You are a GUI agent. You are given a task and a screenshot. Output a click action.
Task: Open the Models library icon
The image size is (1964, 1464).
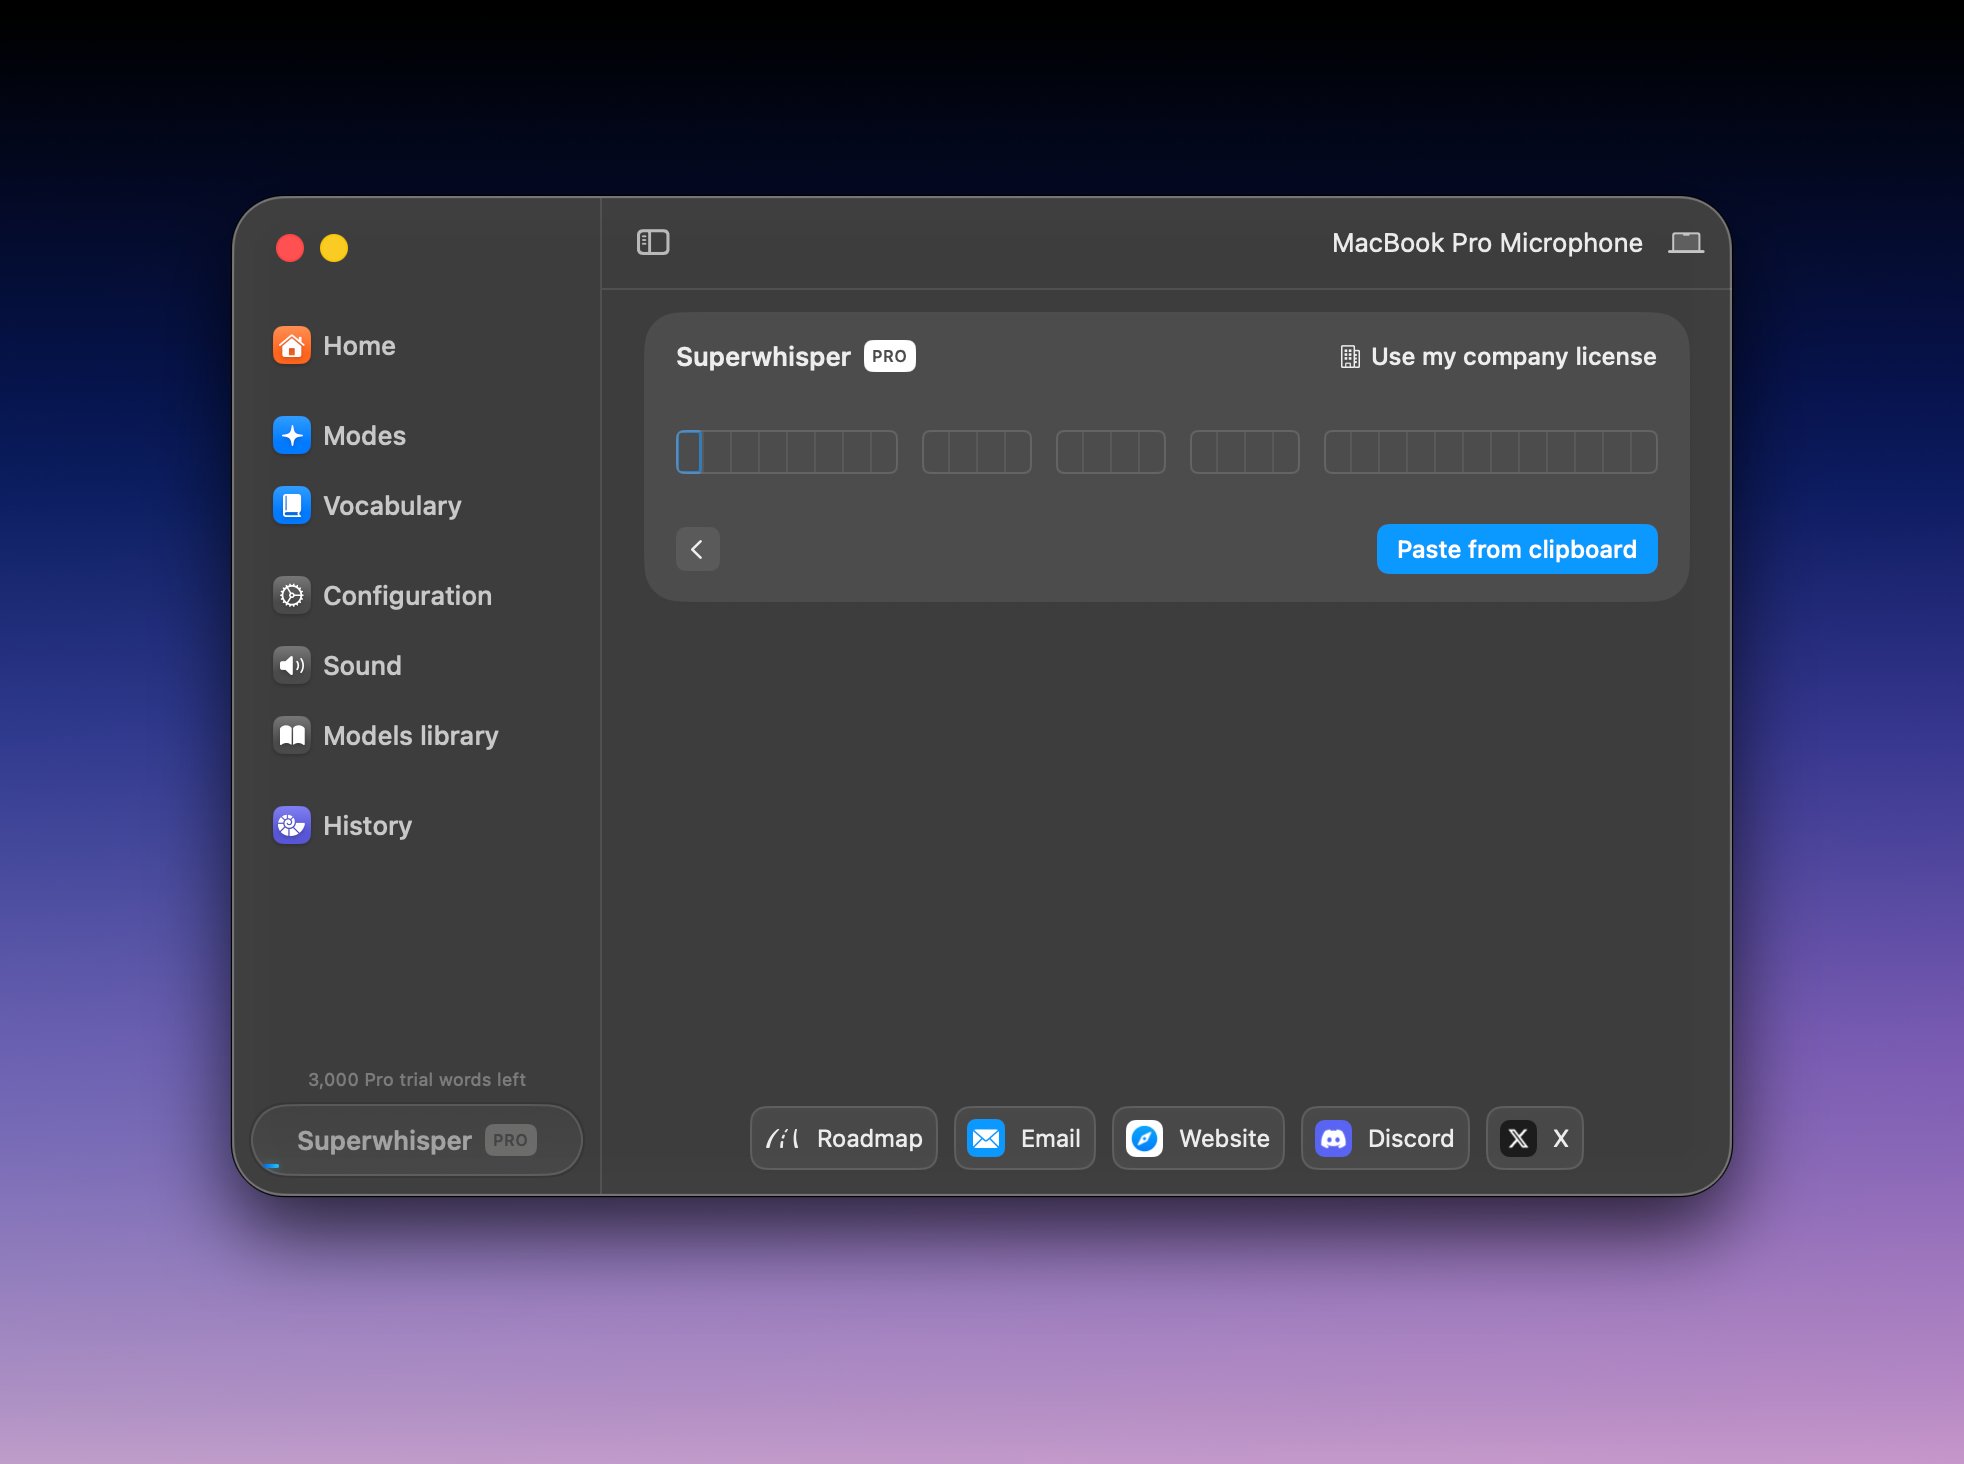[292, 736]
